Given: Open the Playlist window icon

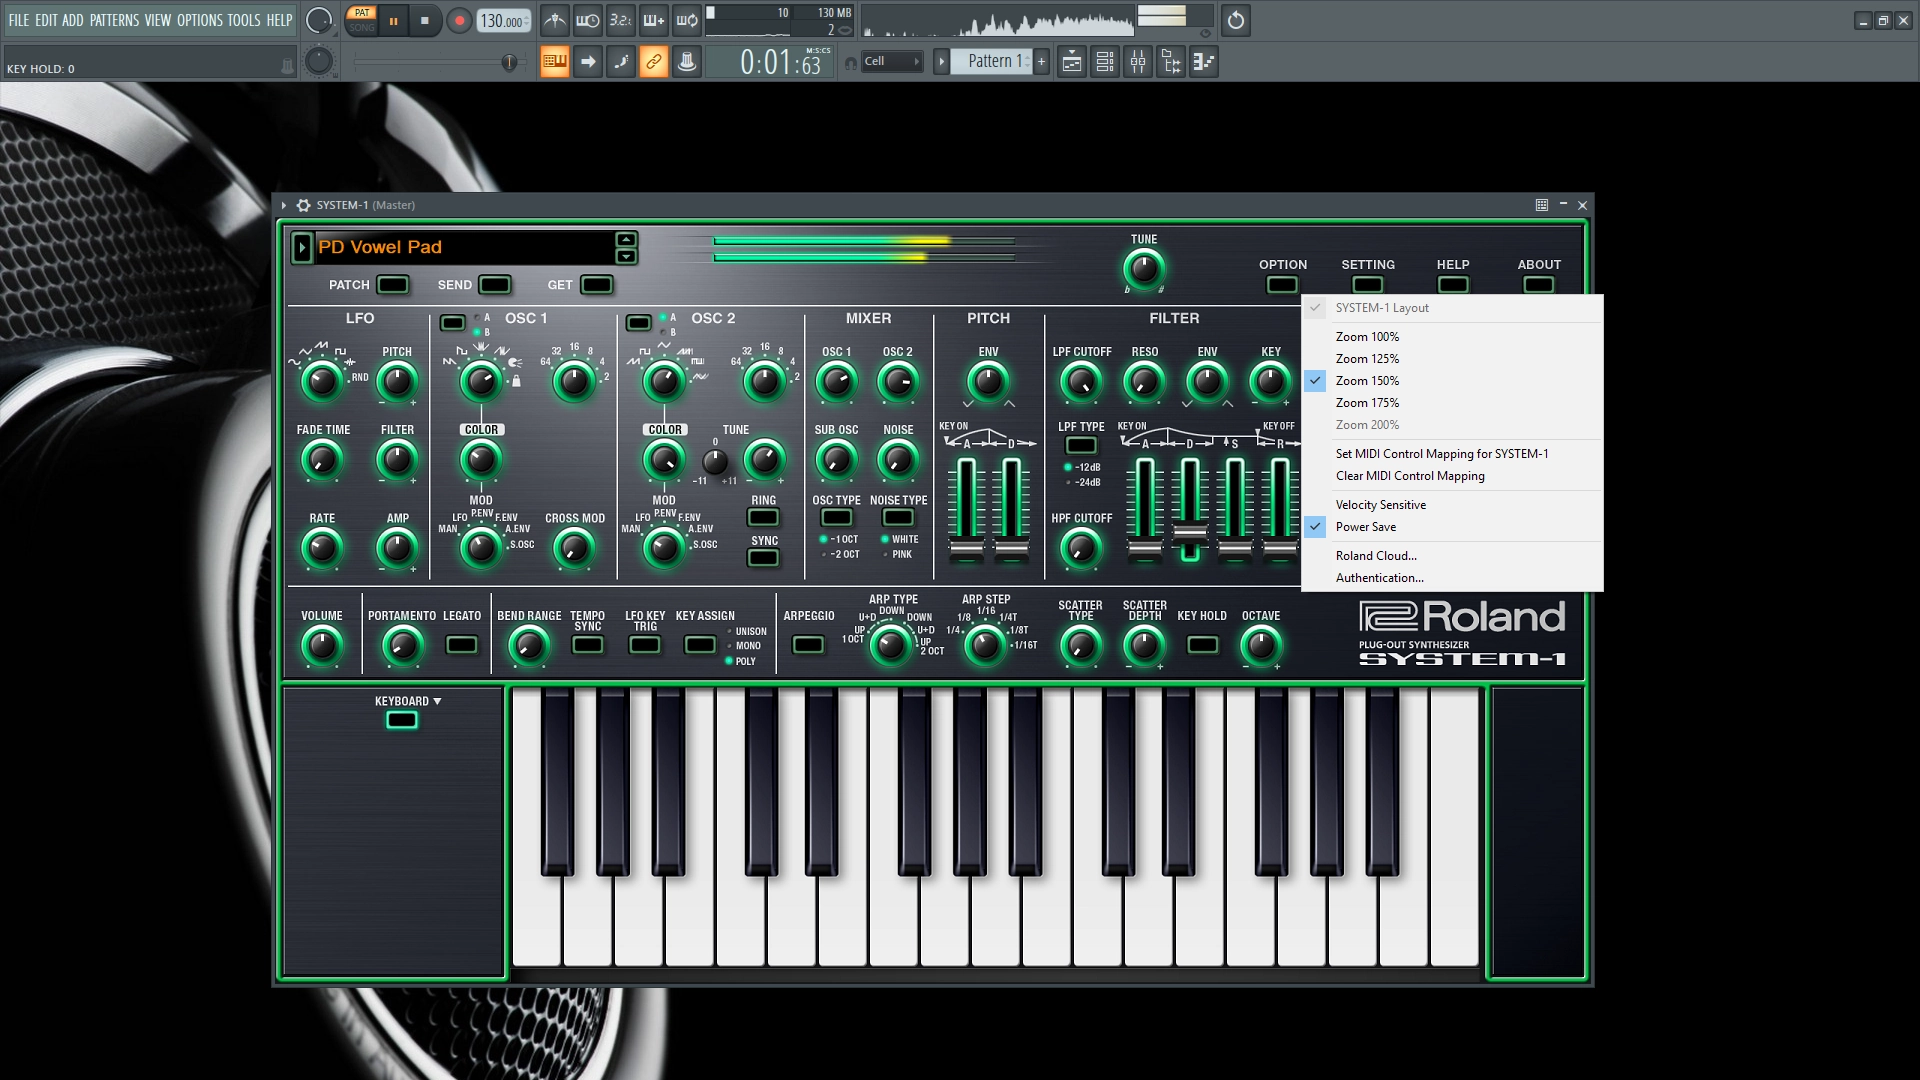Looking at the screenshot, I should [x=1072, y=62].
